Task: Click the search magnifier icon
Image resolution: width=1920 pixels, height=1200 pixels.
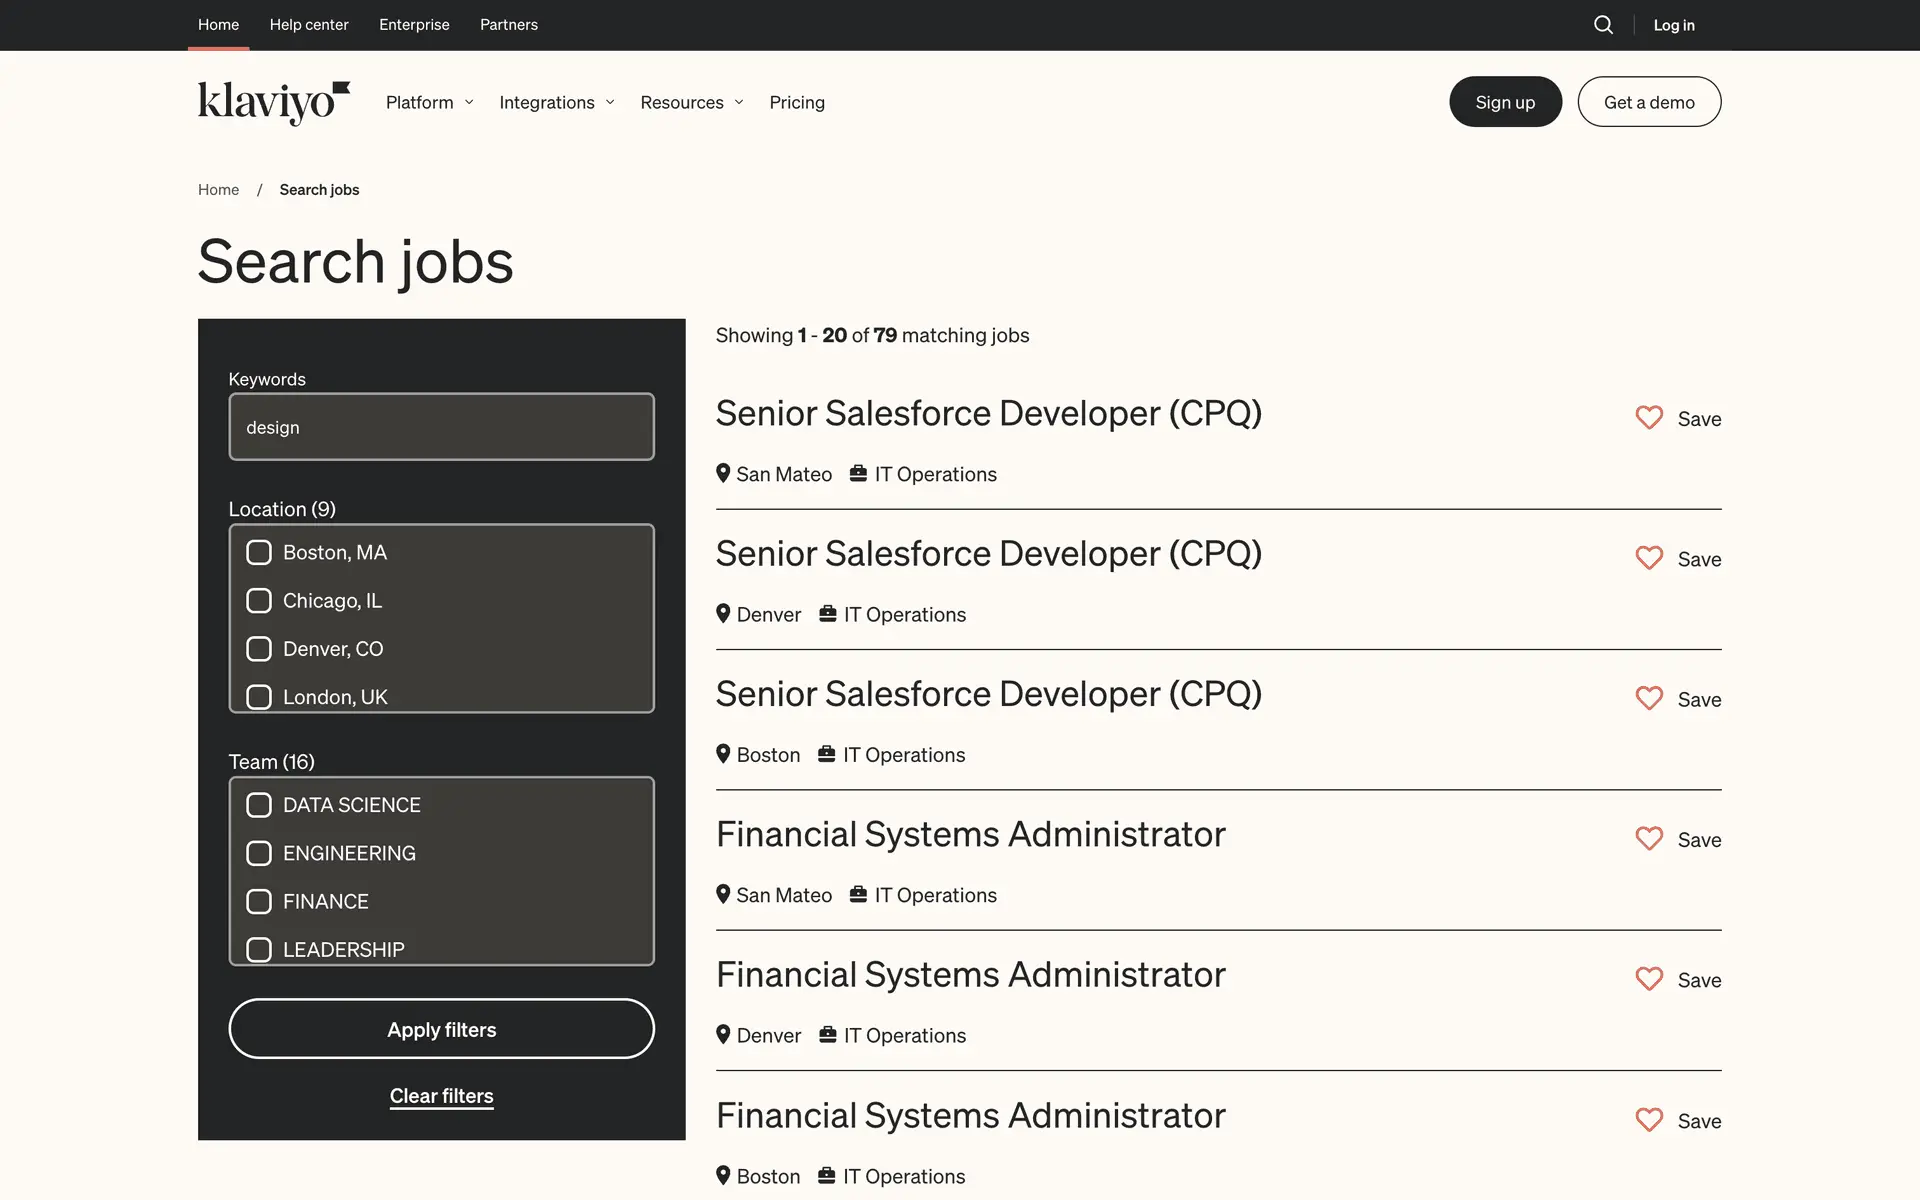Action: pyautogui.click(x=1603, y=25)
